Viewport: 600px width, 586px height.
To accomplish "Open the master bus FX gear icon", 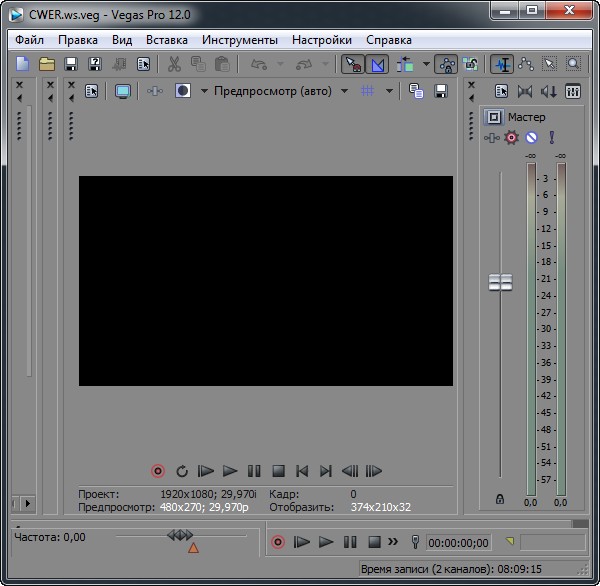I will pyautogui.click(x=512, y=138).
